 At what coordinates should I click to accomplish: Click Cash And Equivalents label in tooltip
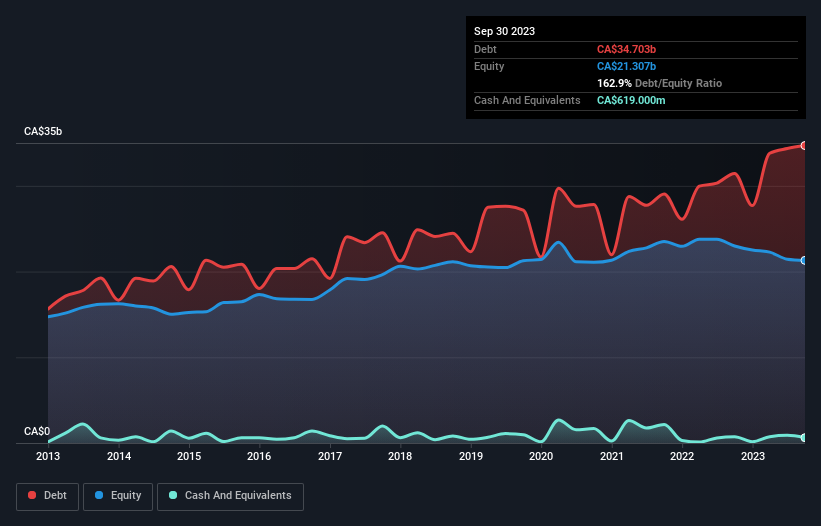click(527, 100)
